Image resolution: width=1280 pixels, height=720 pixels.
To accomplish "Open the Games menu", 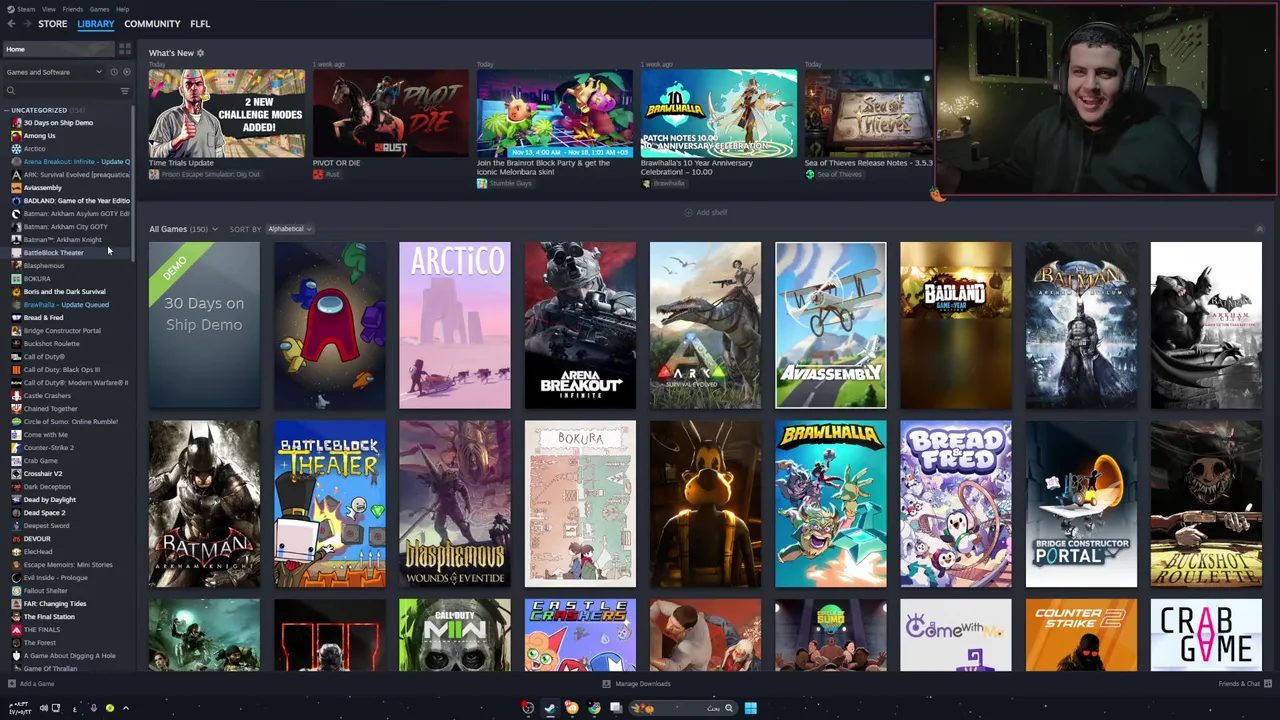I will (99, 9).
